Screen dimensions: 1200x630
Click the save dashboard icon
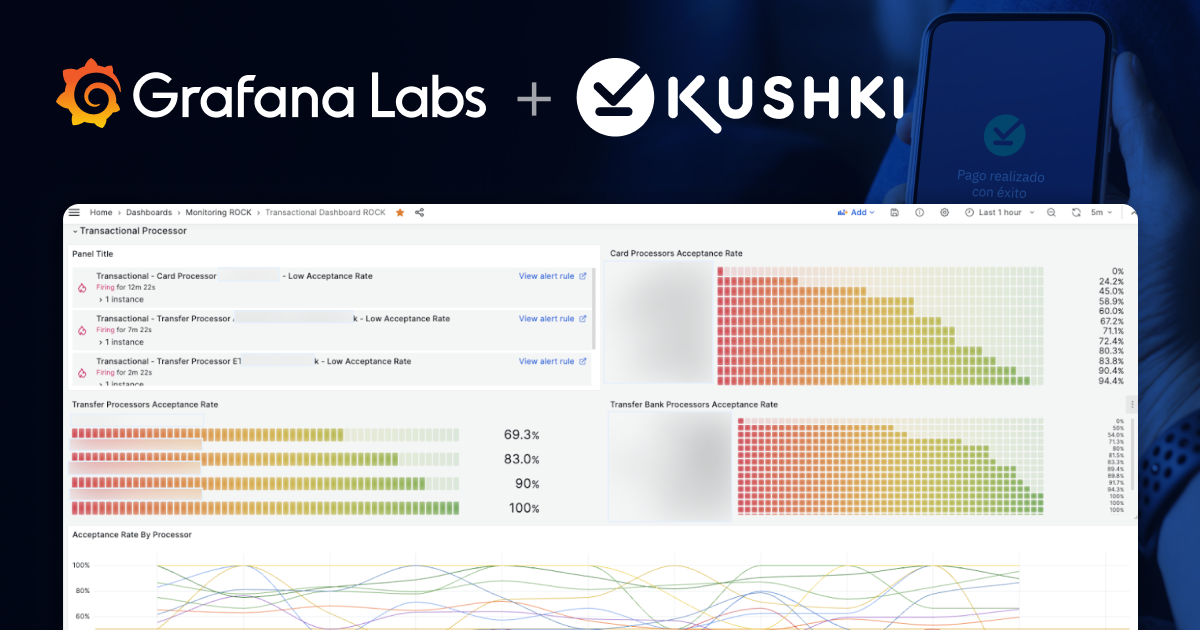[x=895, y=212]
